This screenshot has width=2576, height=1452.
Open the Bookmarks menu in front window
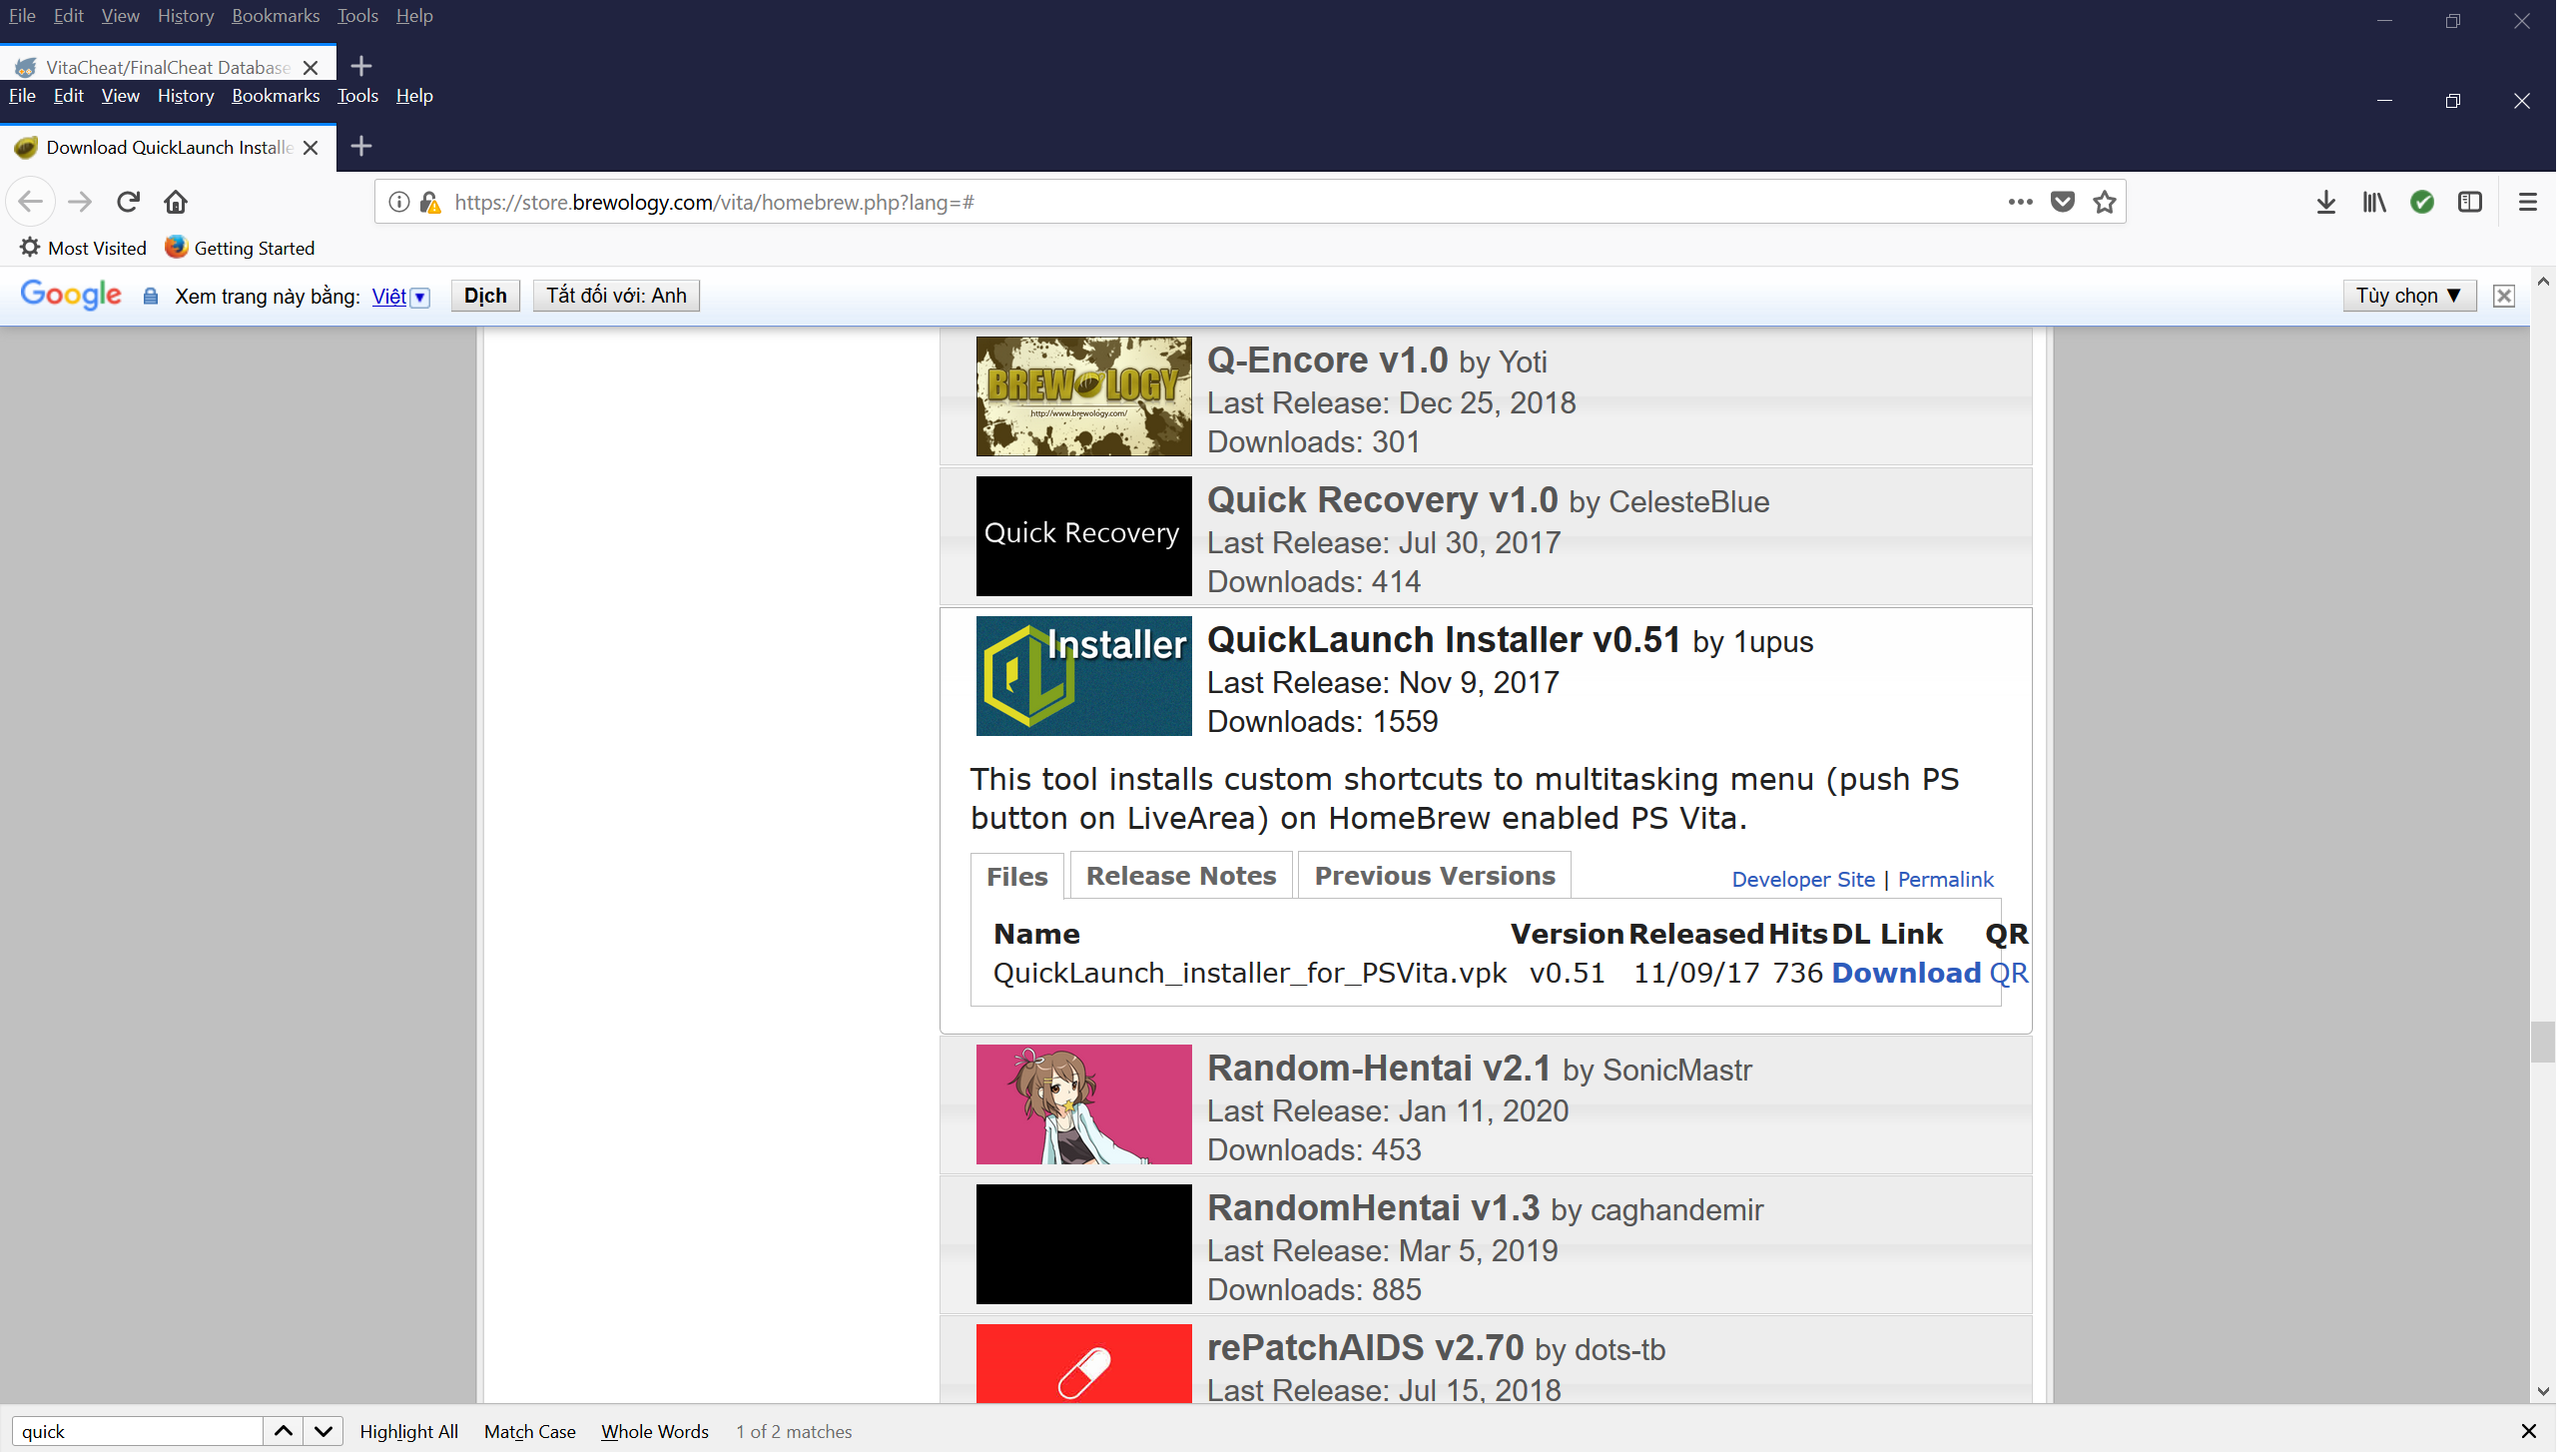pos(276,96)
